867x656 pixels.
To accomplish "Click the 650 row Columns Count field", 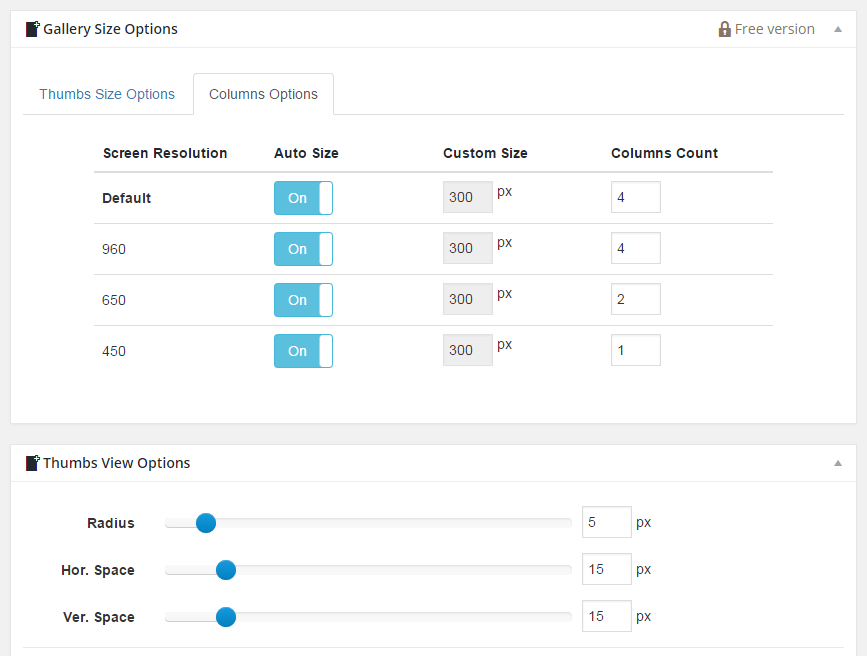I will coord(636,299).
